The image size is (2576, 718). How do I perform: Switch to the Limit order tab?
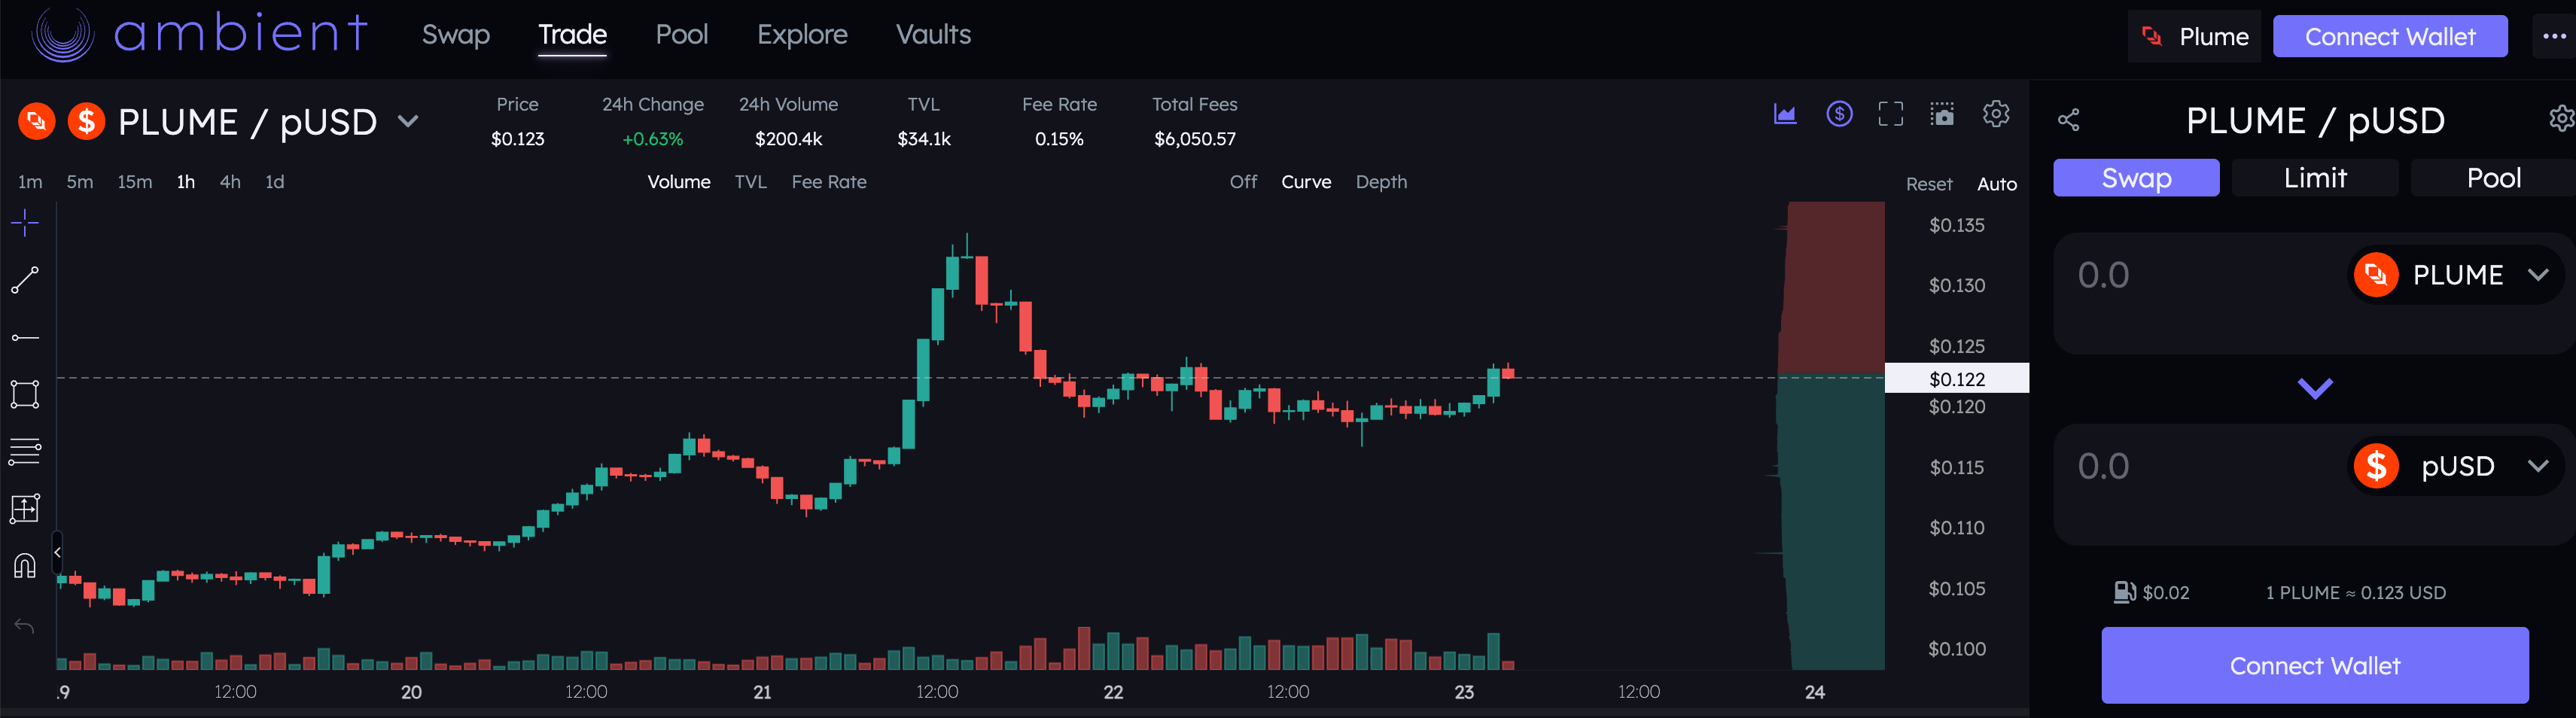[x=2314, y=178]
